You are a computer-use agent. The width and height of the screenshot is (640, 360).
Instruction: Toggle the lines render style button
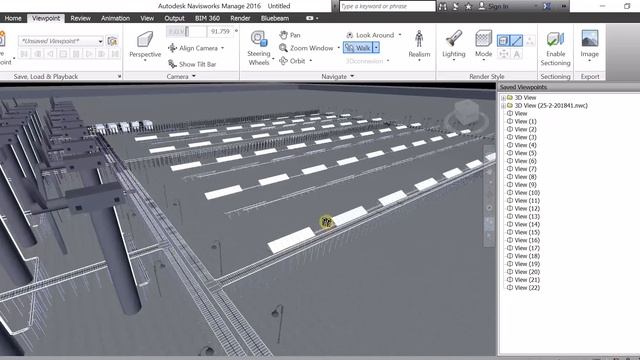coord(516,40)
